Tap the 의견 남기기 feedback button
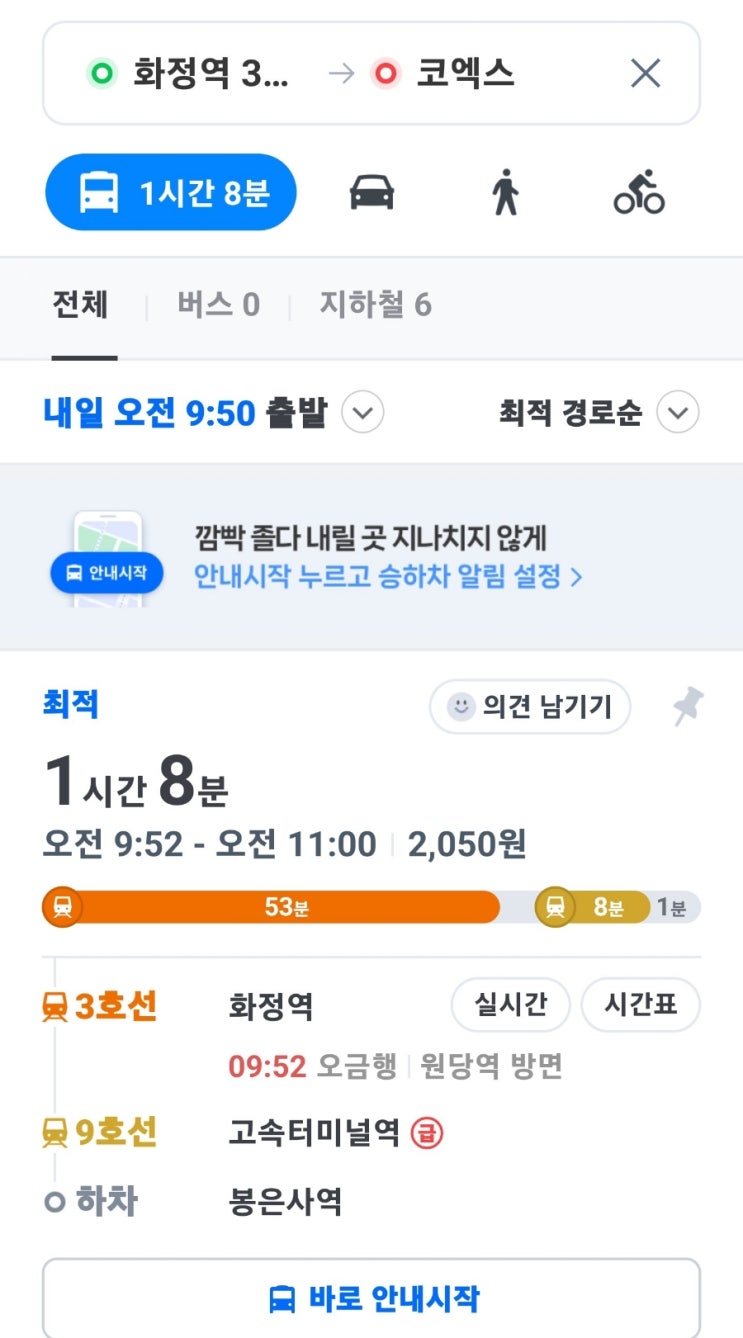Viewport: 743px width, 1338px height. tap(530, 707)
